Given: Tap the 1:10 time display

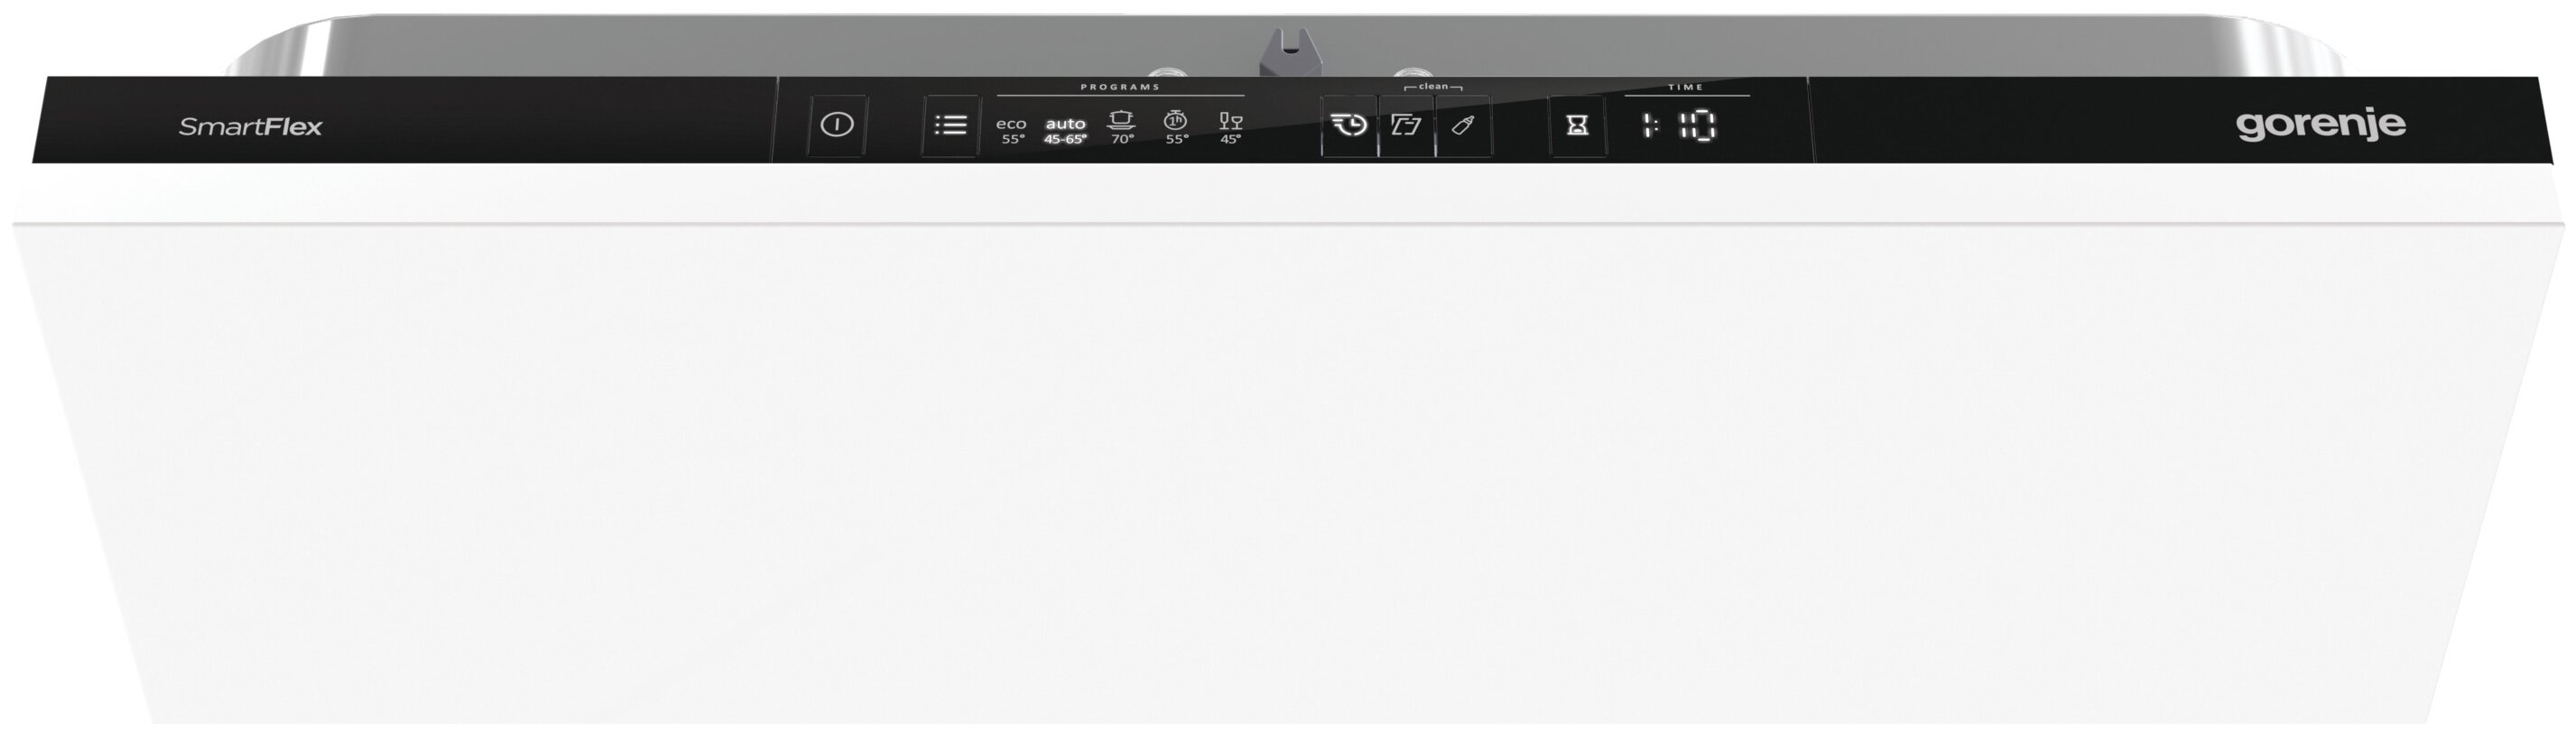Looking at the screenshot, I should [x=1679, y=126].
